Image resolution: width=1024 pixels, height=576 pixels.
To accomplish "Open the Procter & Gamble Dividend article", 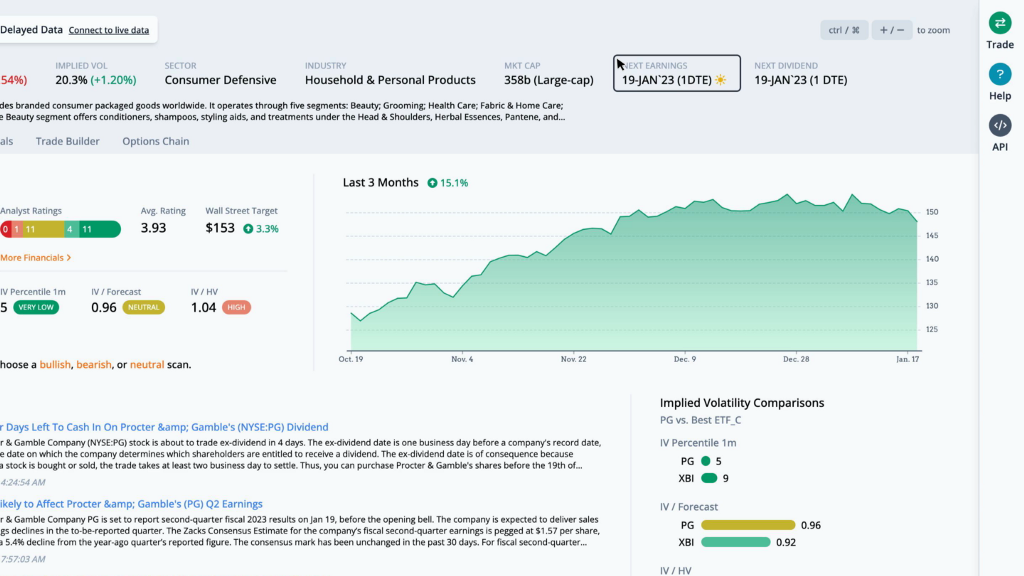I will [164, 427].
